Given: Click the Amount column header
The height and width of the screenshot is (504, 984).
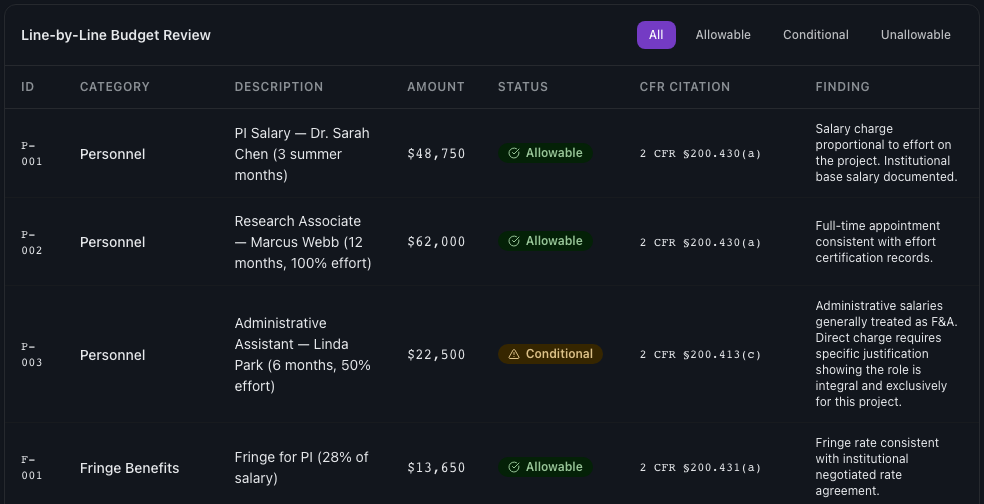Looking at the screenshot, I should (x=436, y=87).
